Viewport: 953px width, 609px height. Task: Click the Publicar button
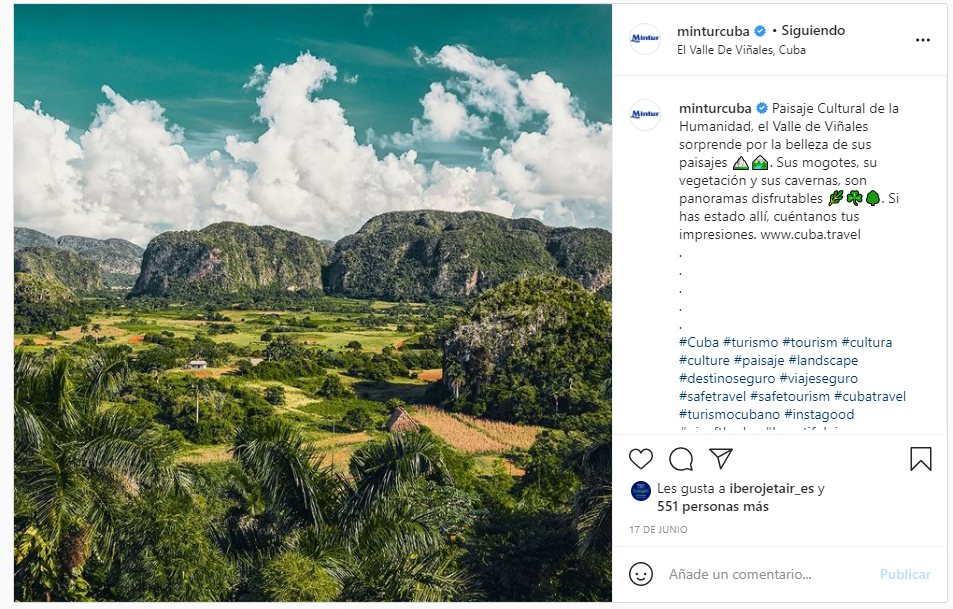[905, 574]
